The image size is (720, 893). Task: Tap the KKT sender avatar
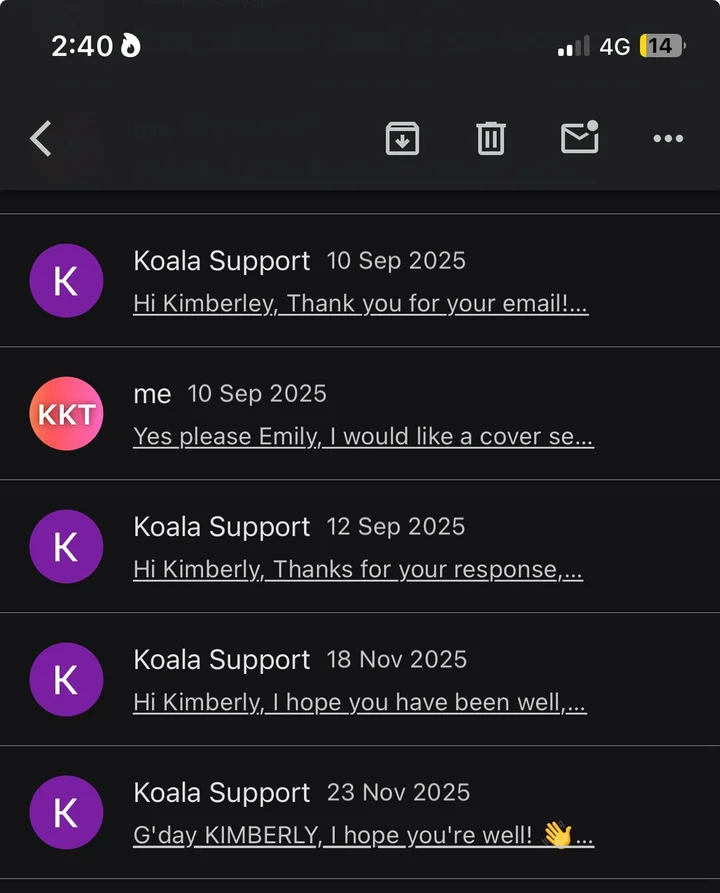[66, 414]
